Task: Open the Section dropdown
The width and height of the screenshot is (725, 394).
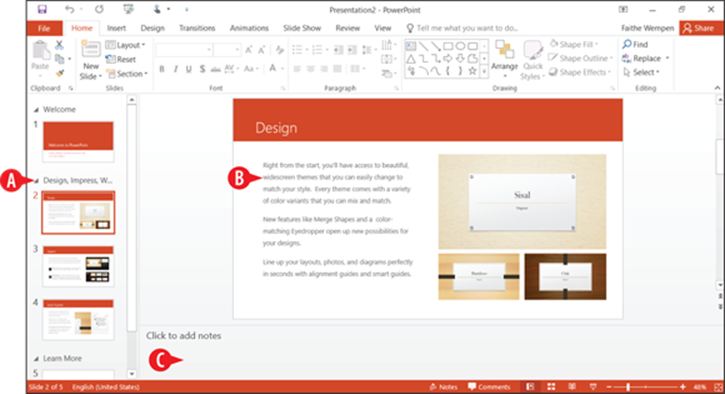Action: (x=127, y=74)
